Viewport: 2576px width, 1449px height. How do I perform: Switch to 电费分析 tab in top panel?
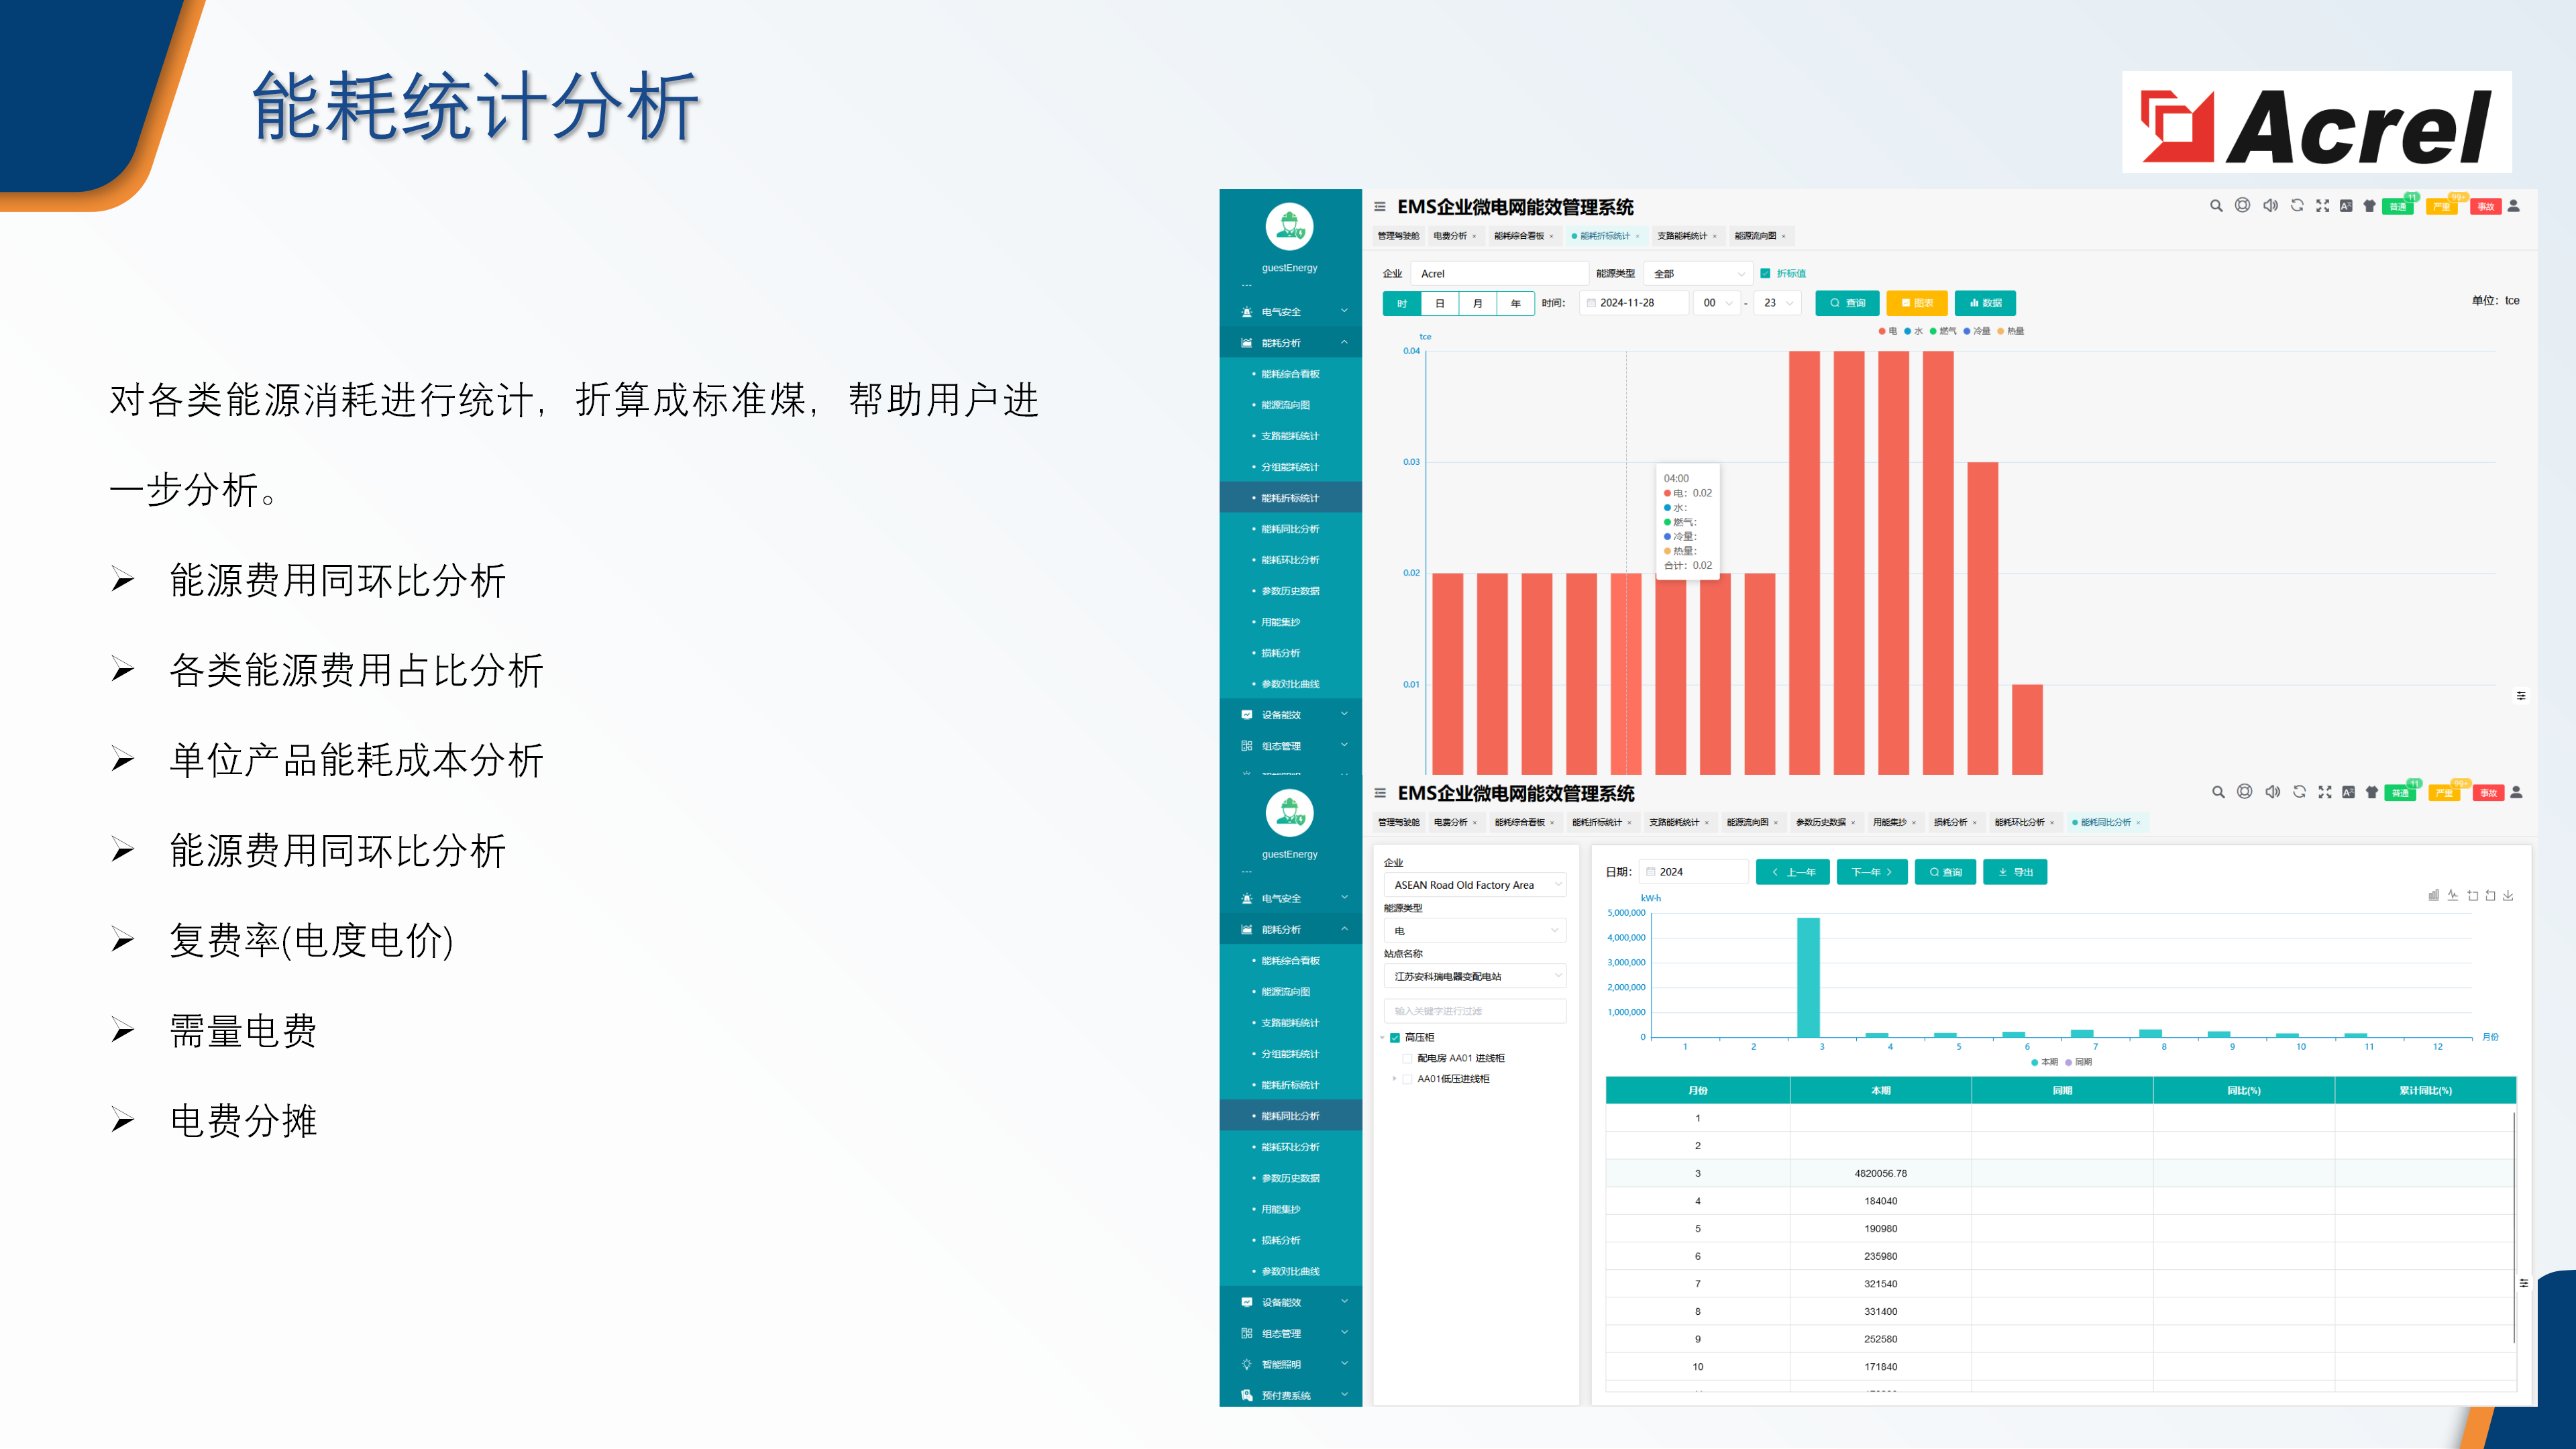click(1449, 236)
